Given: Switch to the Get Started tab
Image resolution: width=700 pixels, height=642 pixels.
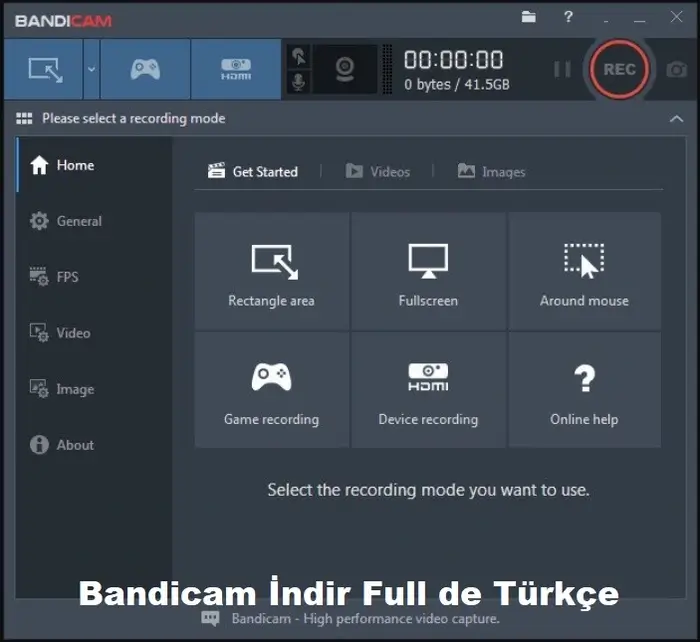Looking at the screenshot, I should 253,171.
